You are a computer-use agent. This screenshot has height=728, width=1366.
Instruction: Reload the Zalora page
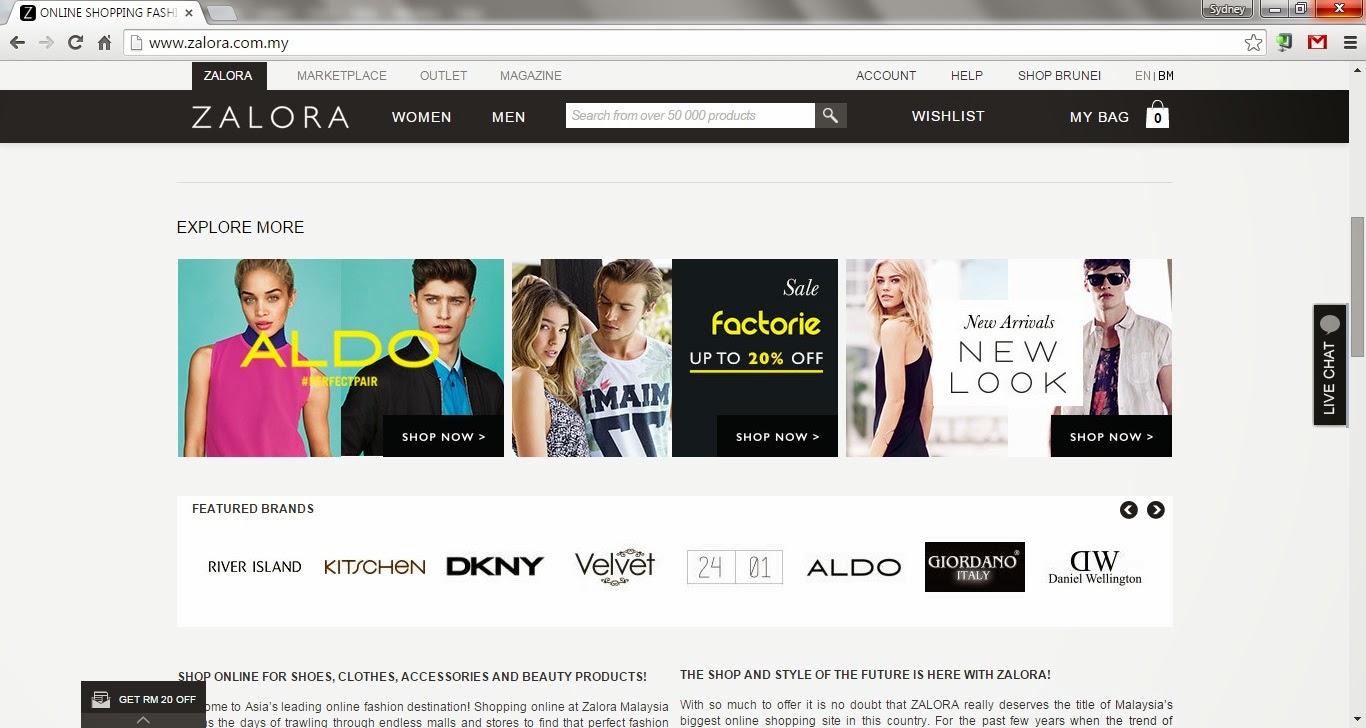(x=75, y=43)
